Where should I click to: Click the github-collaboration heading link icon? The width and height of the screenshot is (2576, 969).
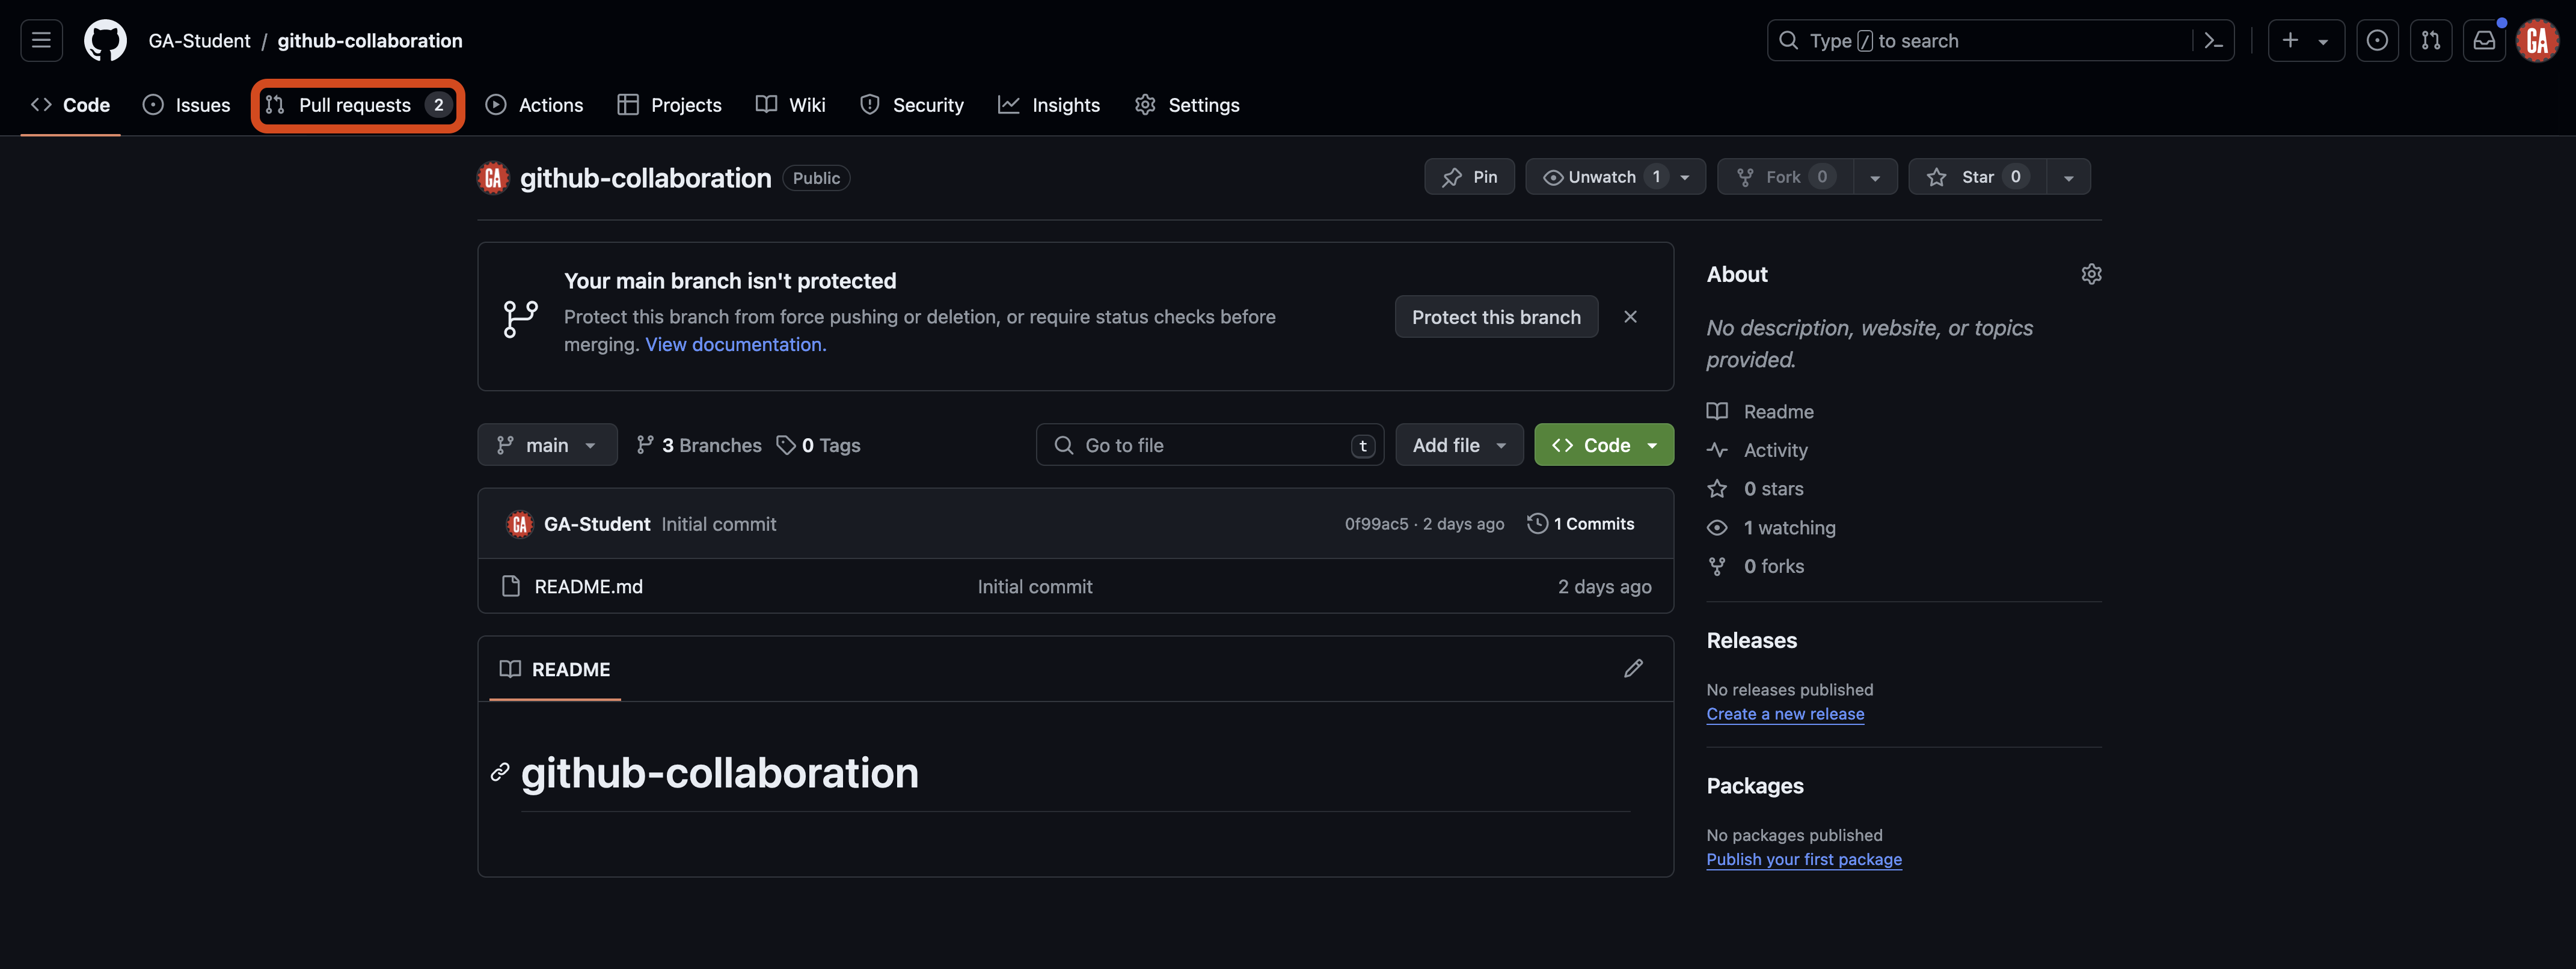pyautogui.click(x=500, y=772)
